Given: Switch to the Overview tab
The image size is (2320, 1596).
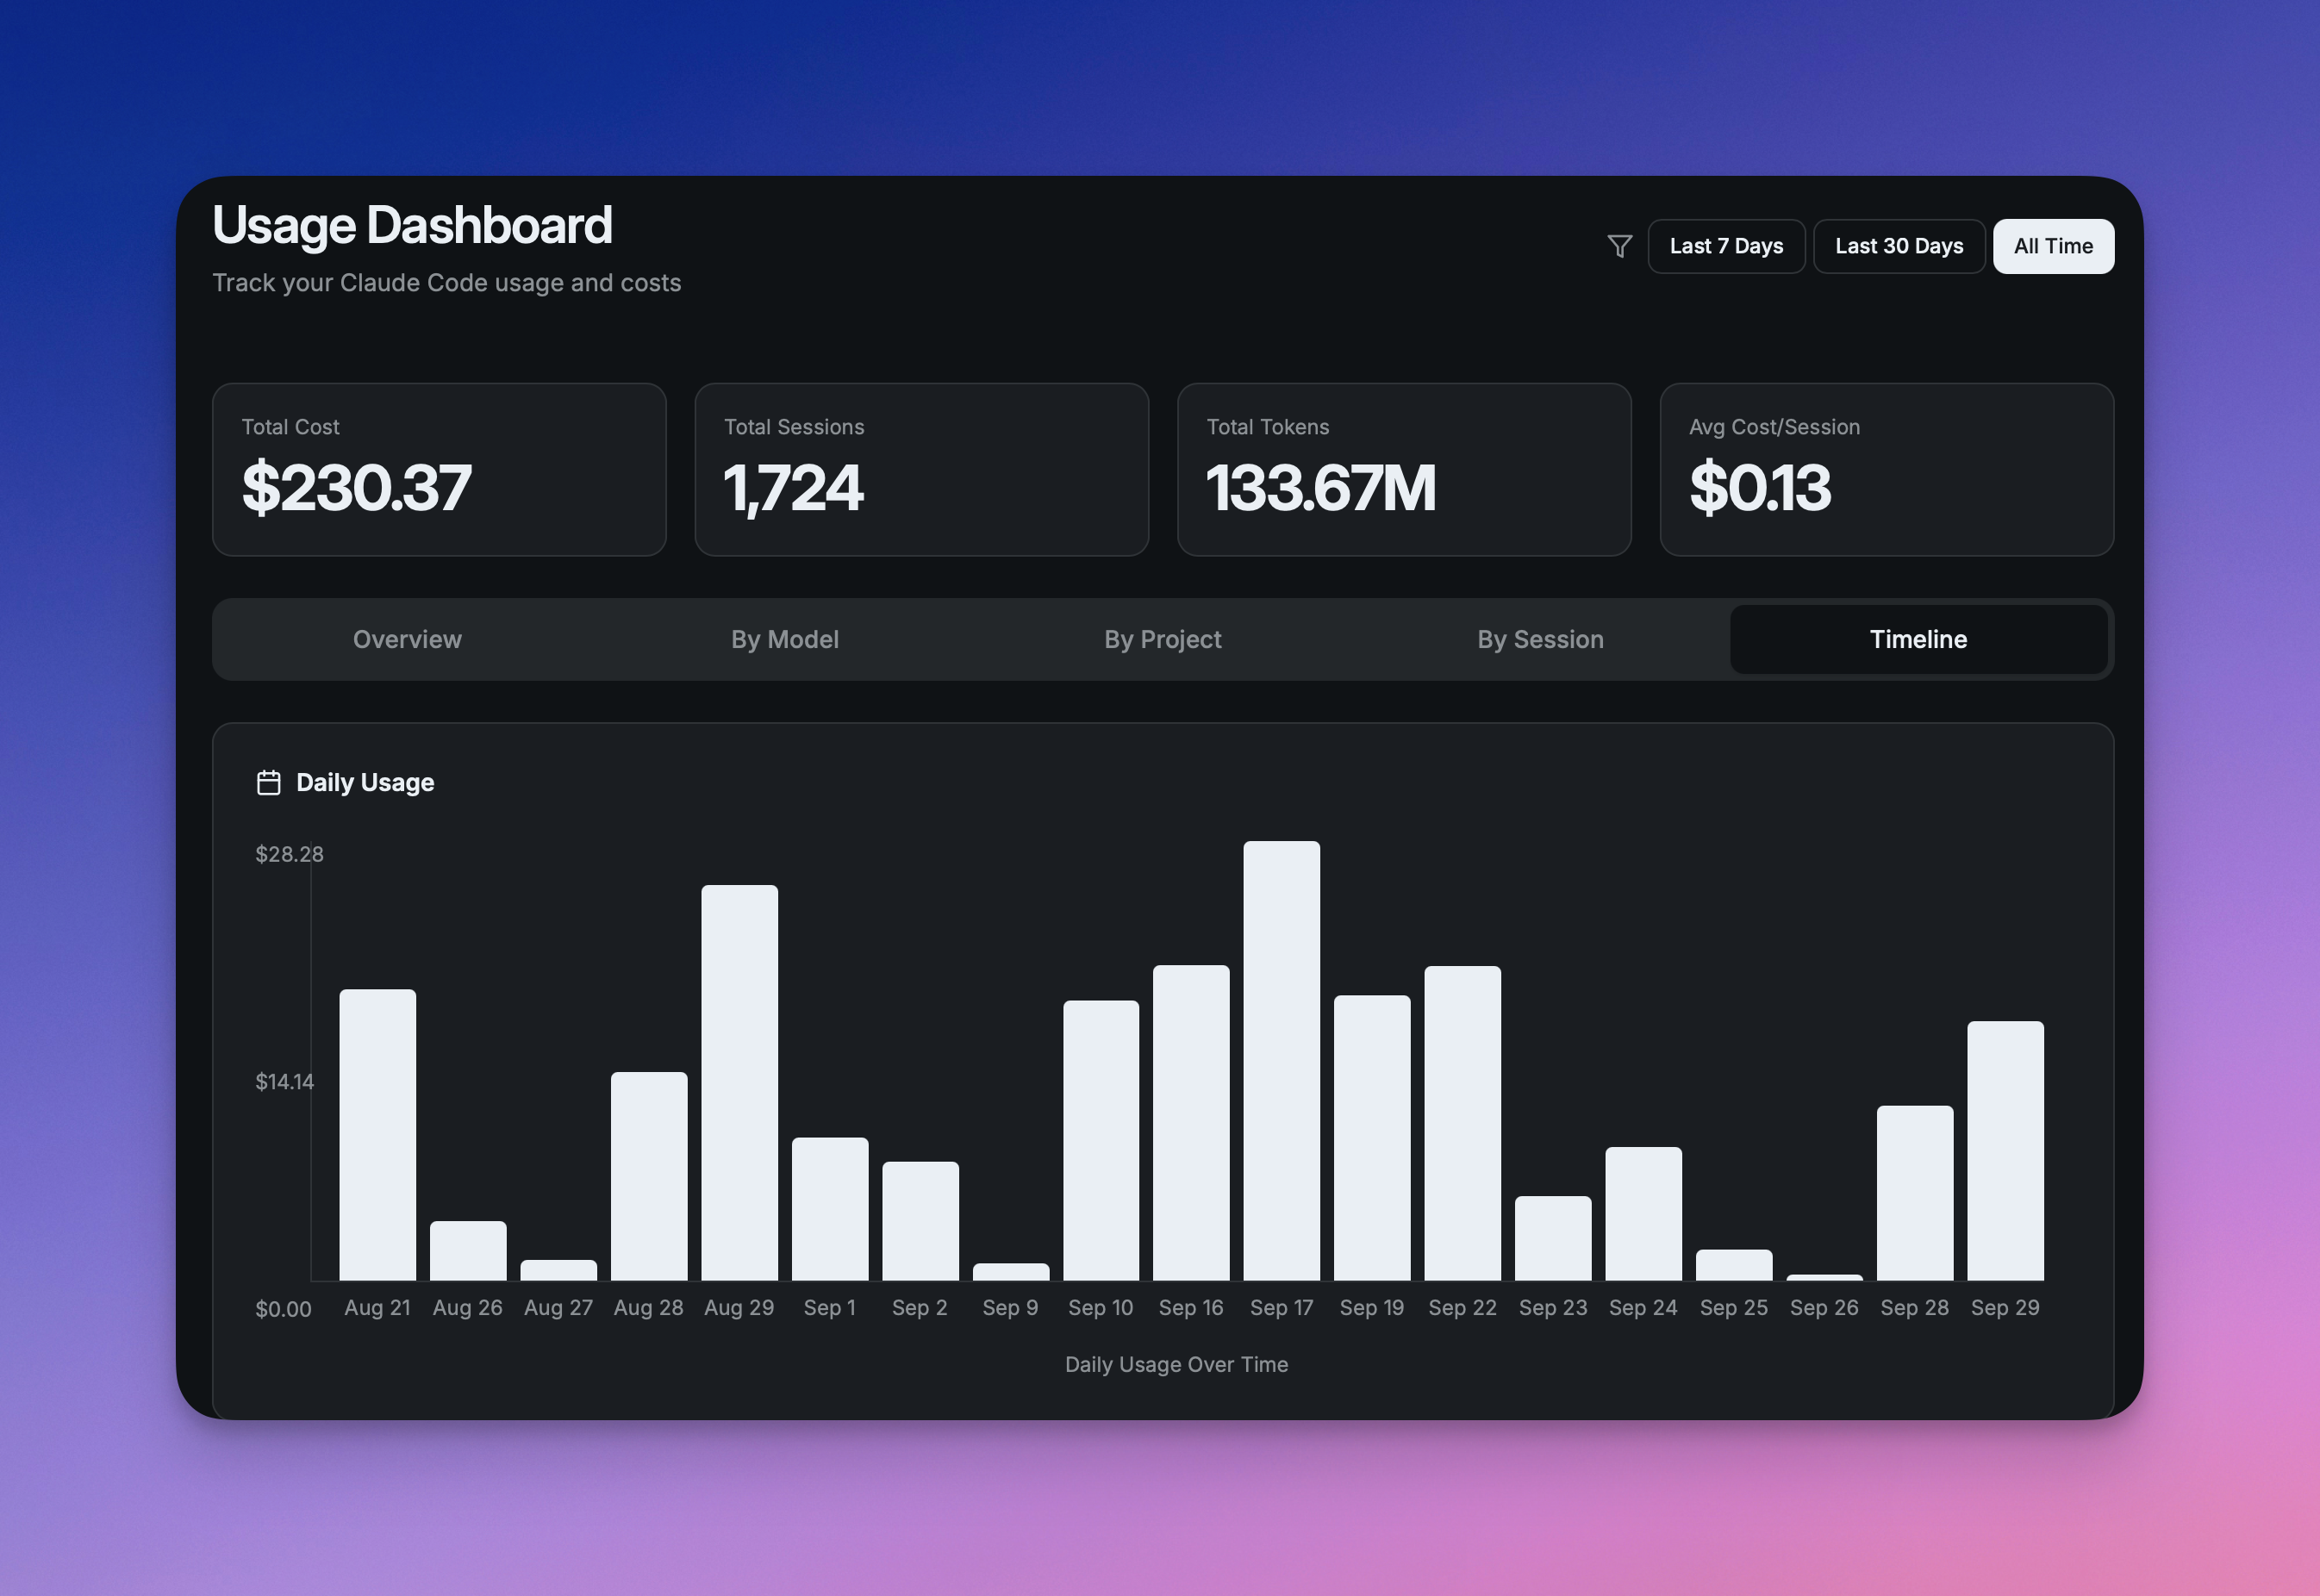Looking at the screenshot, I should [407, 639].
